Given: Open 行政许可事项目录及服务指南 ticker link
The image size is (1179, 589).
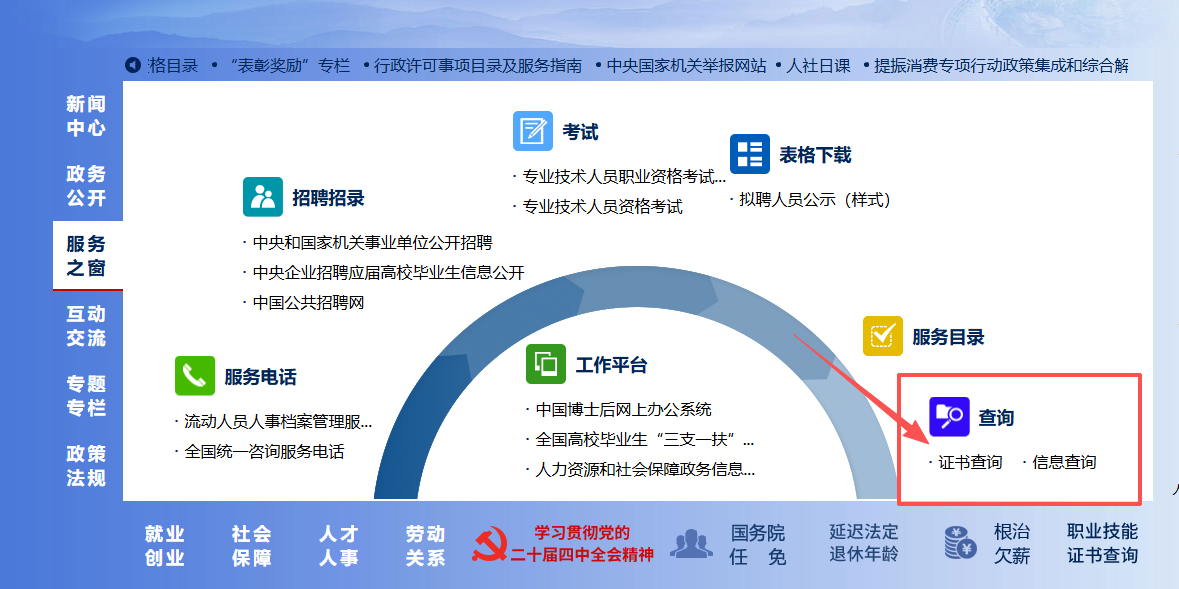Looking at the screenshot, I should click(478, 65).
